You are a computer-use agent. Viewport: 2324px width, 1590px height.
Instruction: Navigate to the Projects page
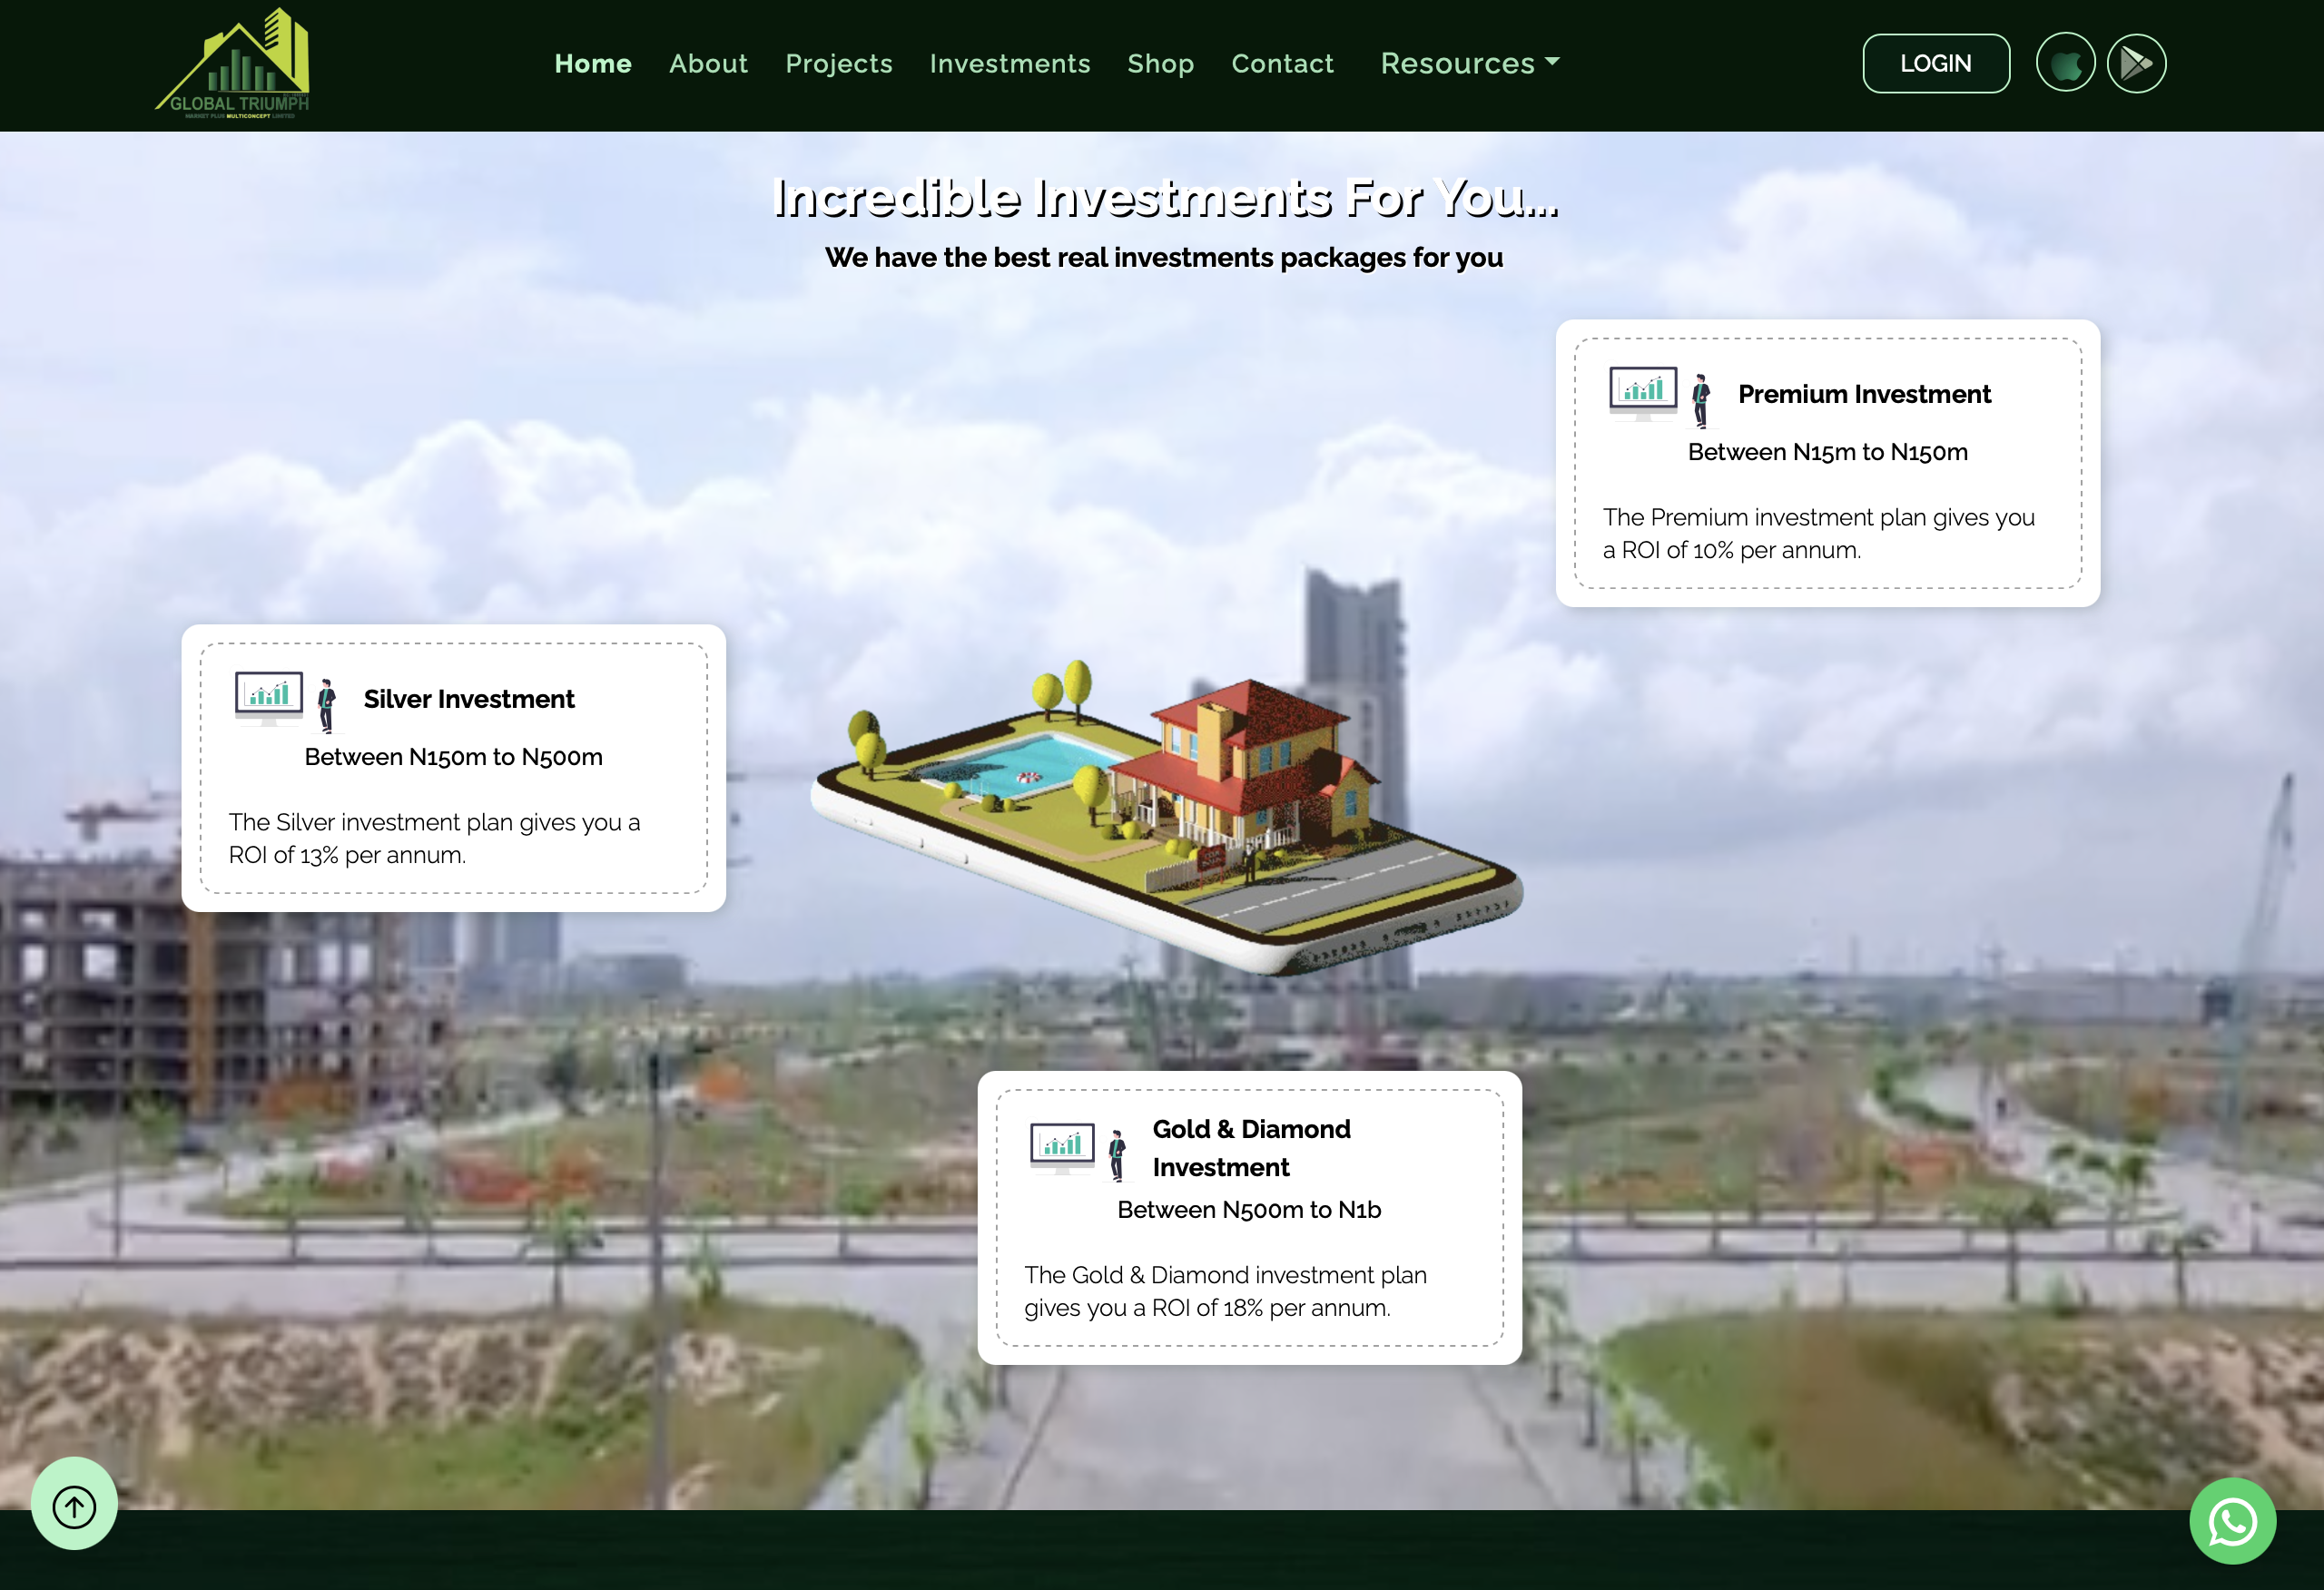pyautogui.click(x=838, y=64)
